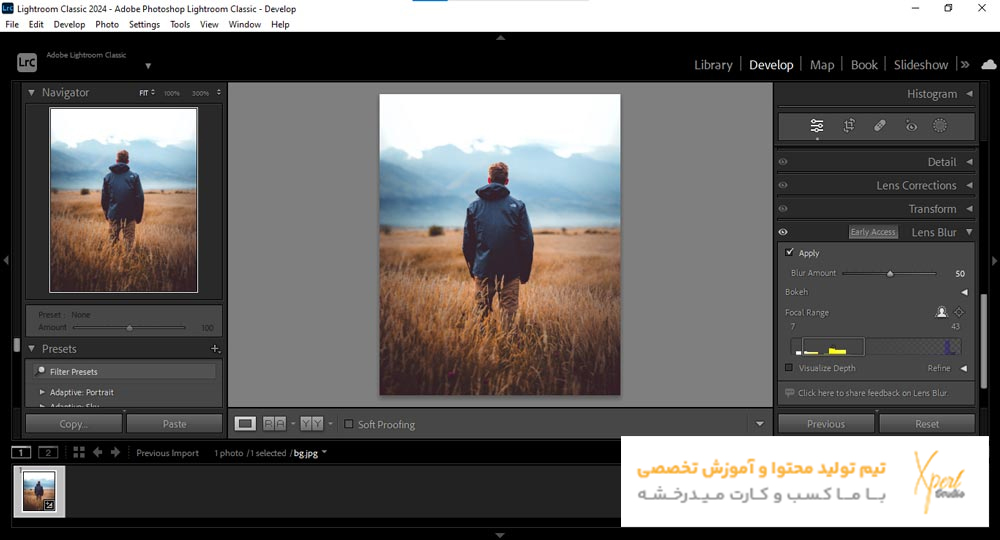Expand the Lens Corrections panel arrow
Screen dimensions: 1000x540
tap(969, 186)
